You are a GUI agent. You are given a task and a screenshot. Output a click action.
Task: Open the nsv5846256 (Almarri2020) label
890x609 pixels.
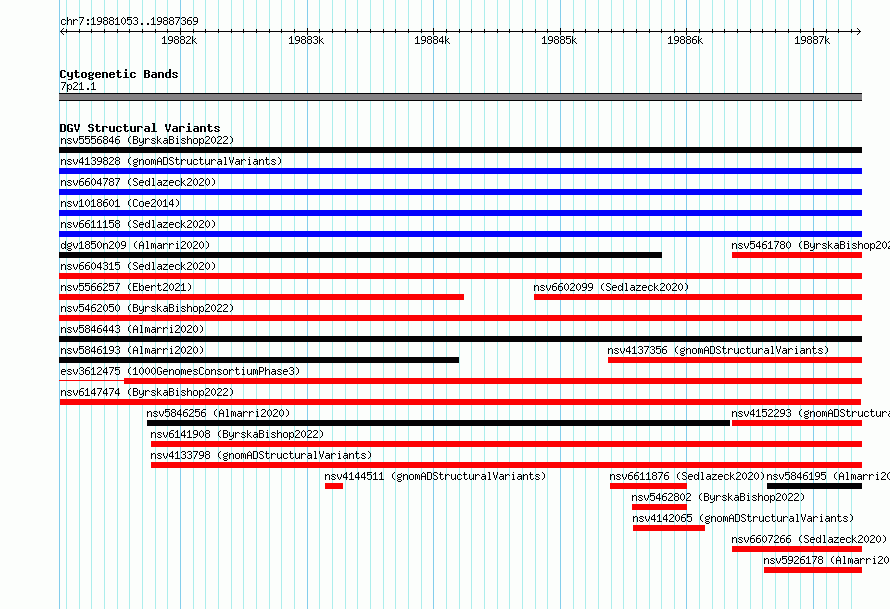pos(218,413)
